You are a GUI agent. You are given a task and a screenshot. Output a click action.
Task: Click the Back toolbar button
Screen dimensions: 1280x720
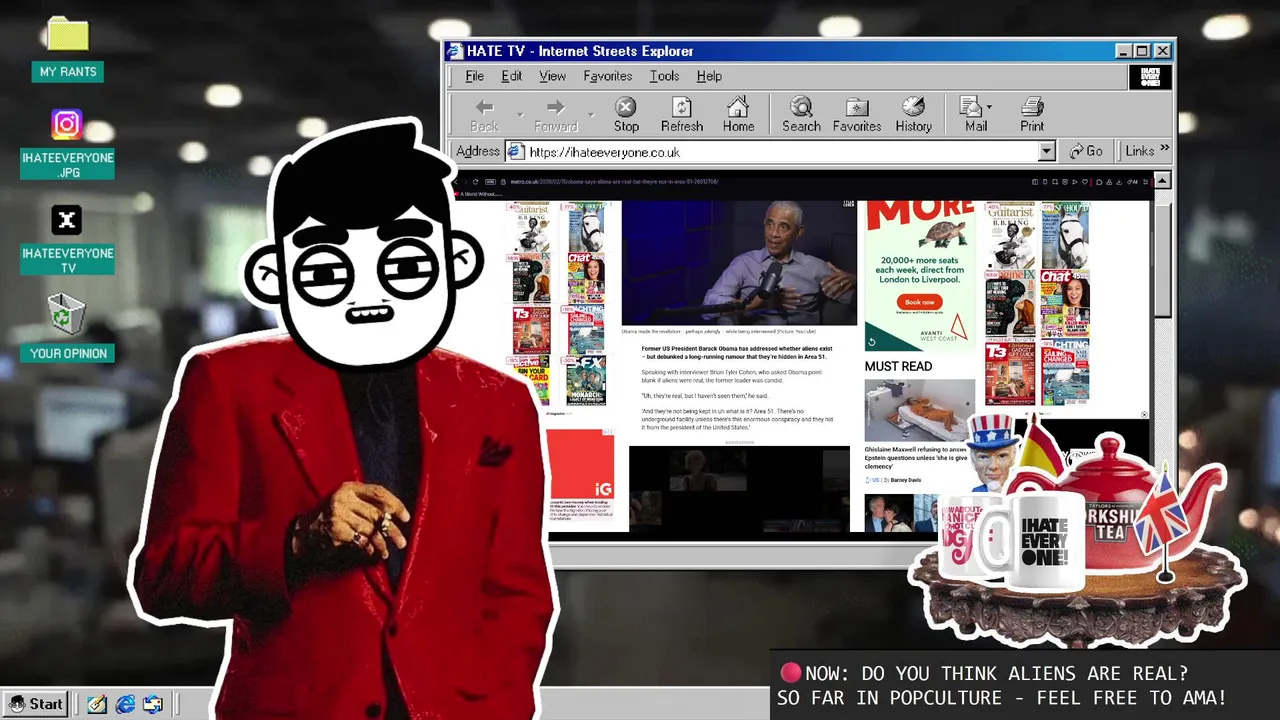click(484, 115)
